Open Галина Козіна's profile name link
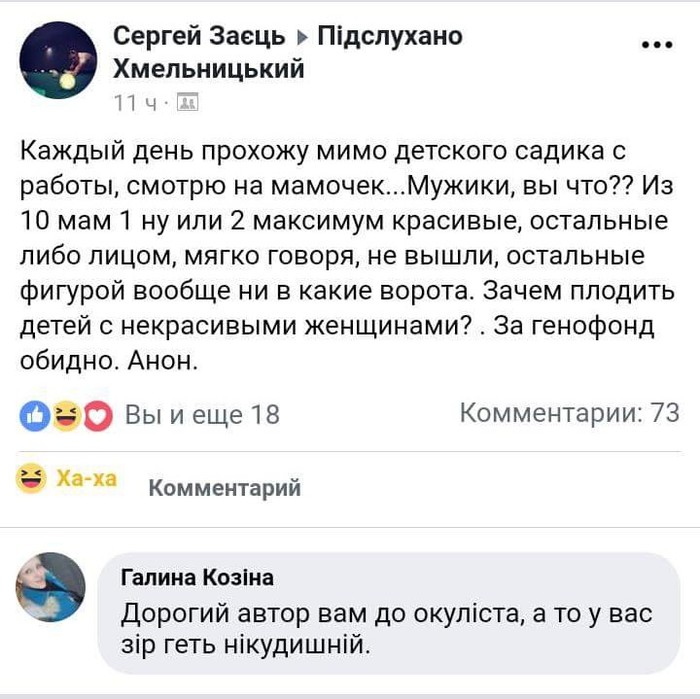 point(197,578)
